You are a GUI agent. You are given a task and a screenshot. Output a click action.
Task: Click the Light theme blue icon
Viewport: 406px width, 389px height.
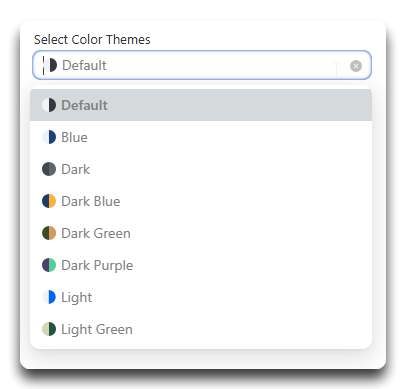(x=49, y=297)
